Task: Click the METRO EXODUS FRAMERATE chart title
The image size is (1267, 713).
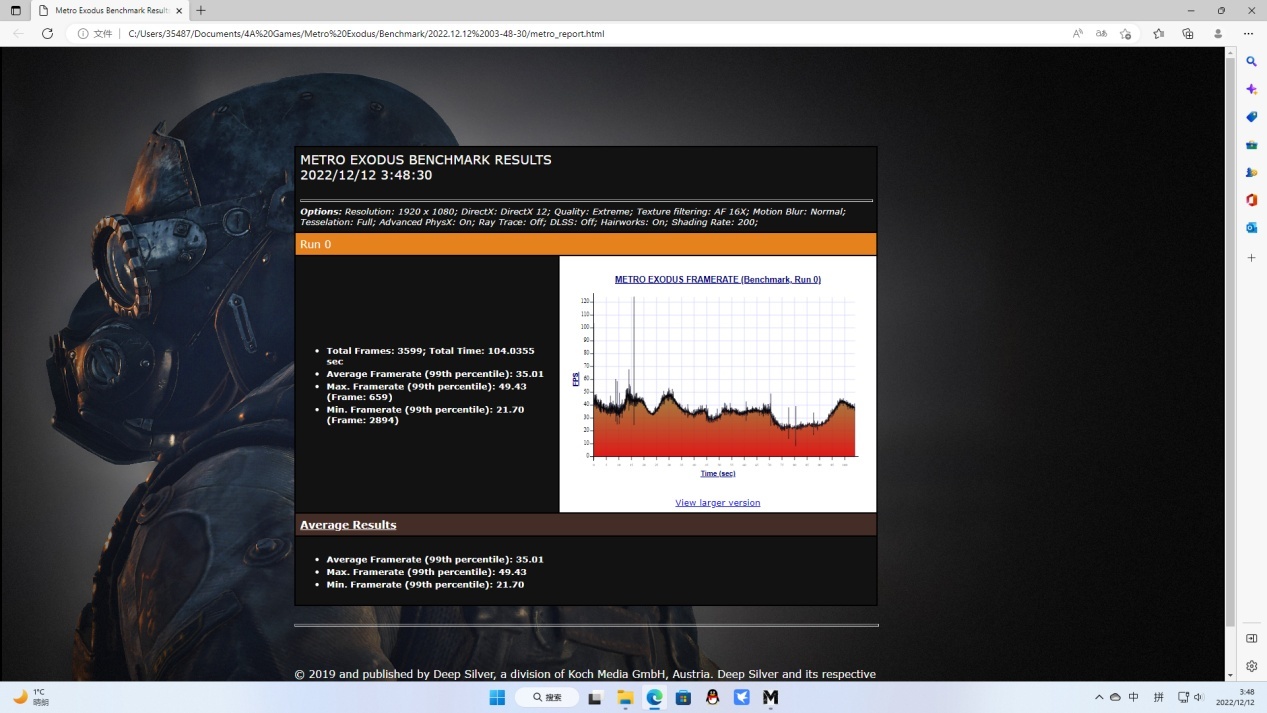Action: point(717,280)
